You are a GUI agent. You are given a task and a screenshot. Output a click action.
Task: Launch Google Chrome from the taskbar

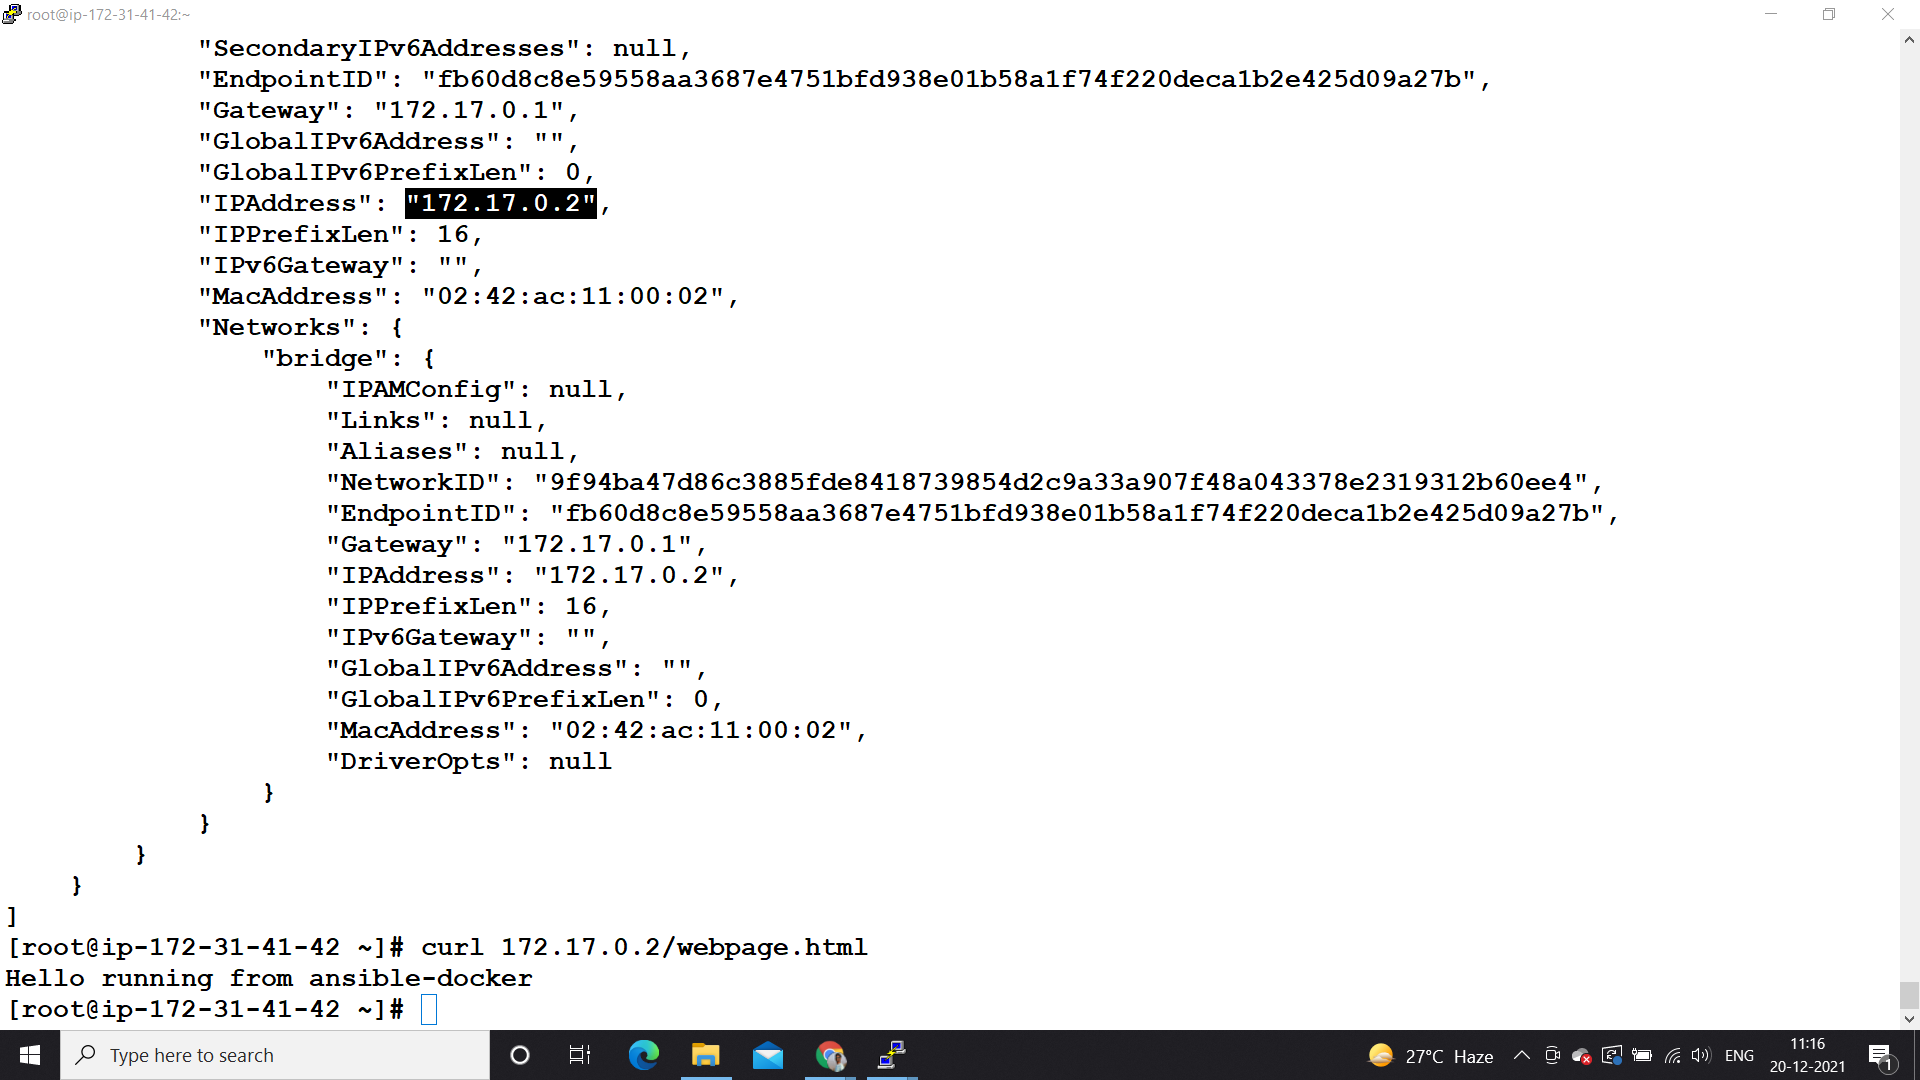pos(830,1055)
